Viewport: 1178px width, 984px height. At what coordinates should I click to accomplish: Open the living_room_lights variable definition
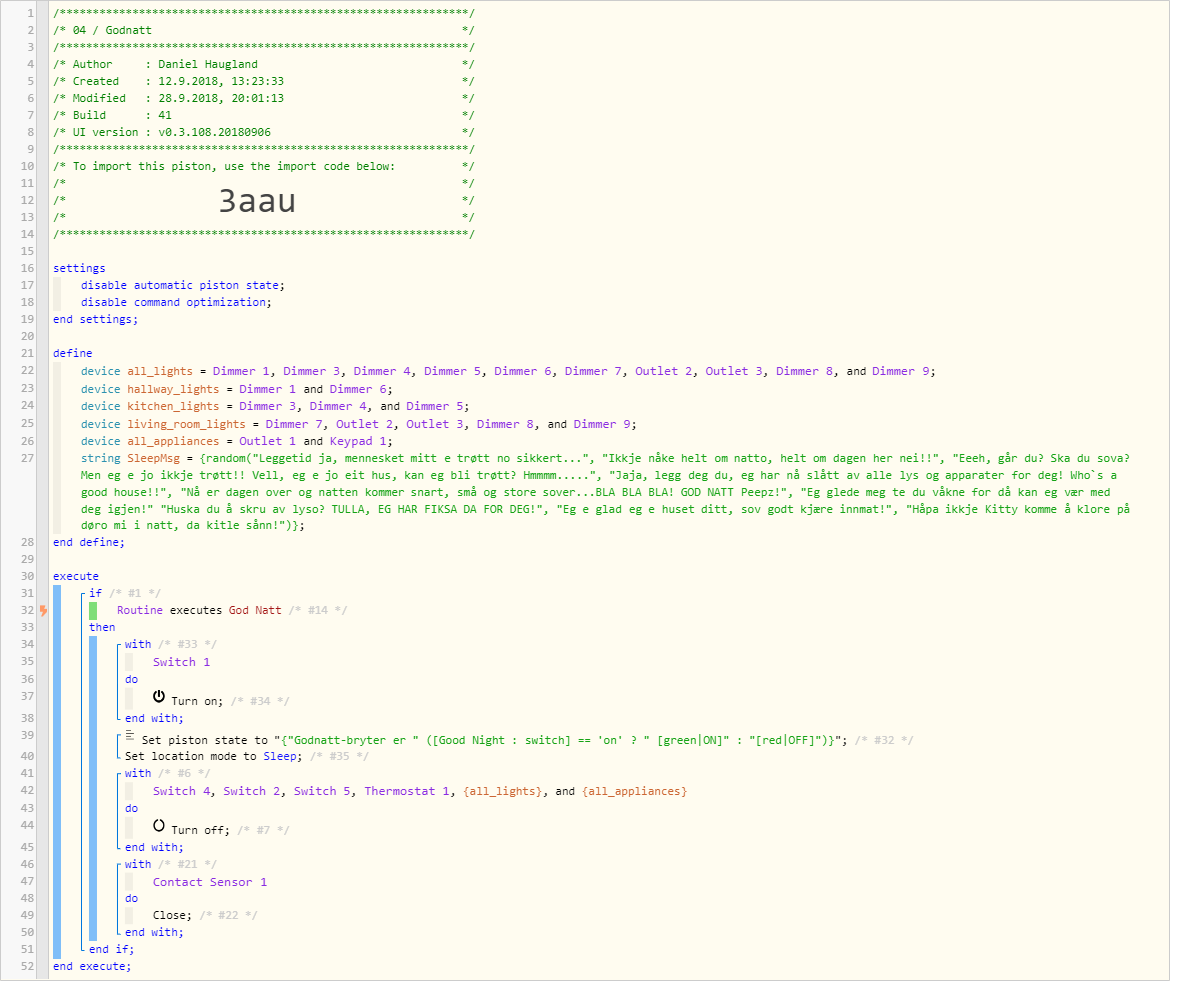tap(186, 426)
